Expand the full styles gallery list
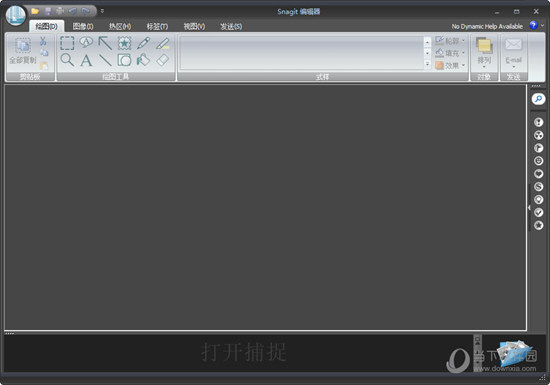Image resolution: width=550 pixels, height=385 pixels. coord(427,64)
